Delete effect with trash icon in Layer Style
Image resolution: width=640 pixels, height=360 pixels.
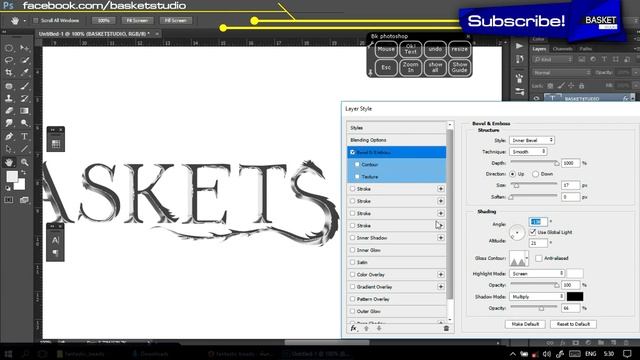pyautogui.click(x=446, y=329)
